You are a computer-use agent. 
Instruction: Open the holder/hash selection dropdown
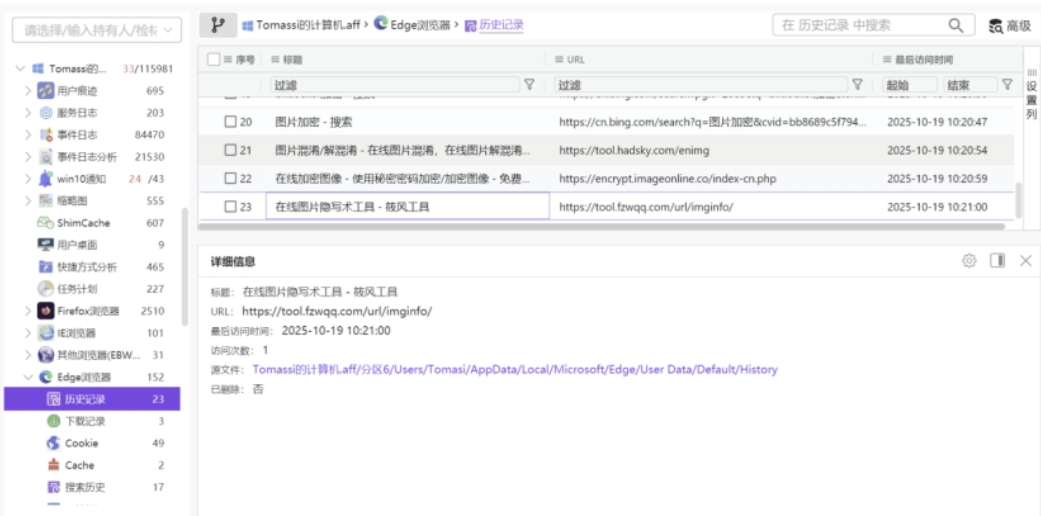(97, 30)
